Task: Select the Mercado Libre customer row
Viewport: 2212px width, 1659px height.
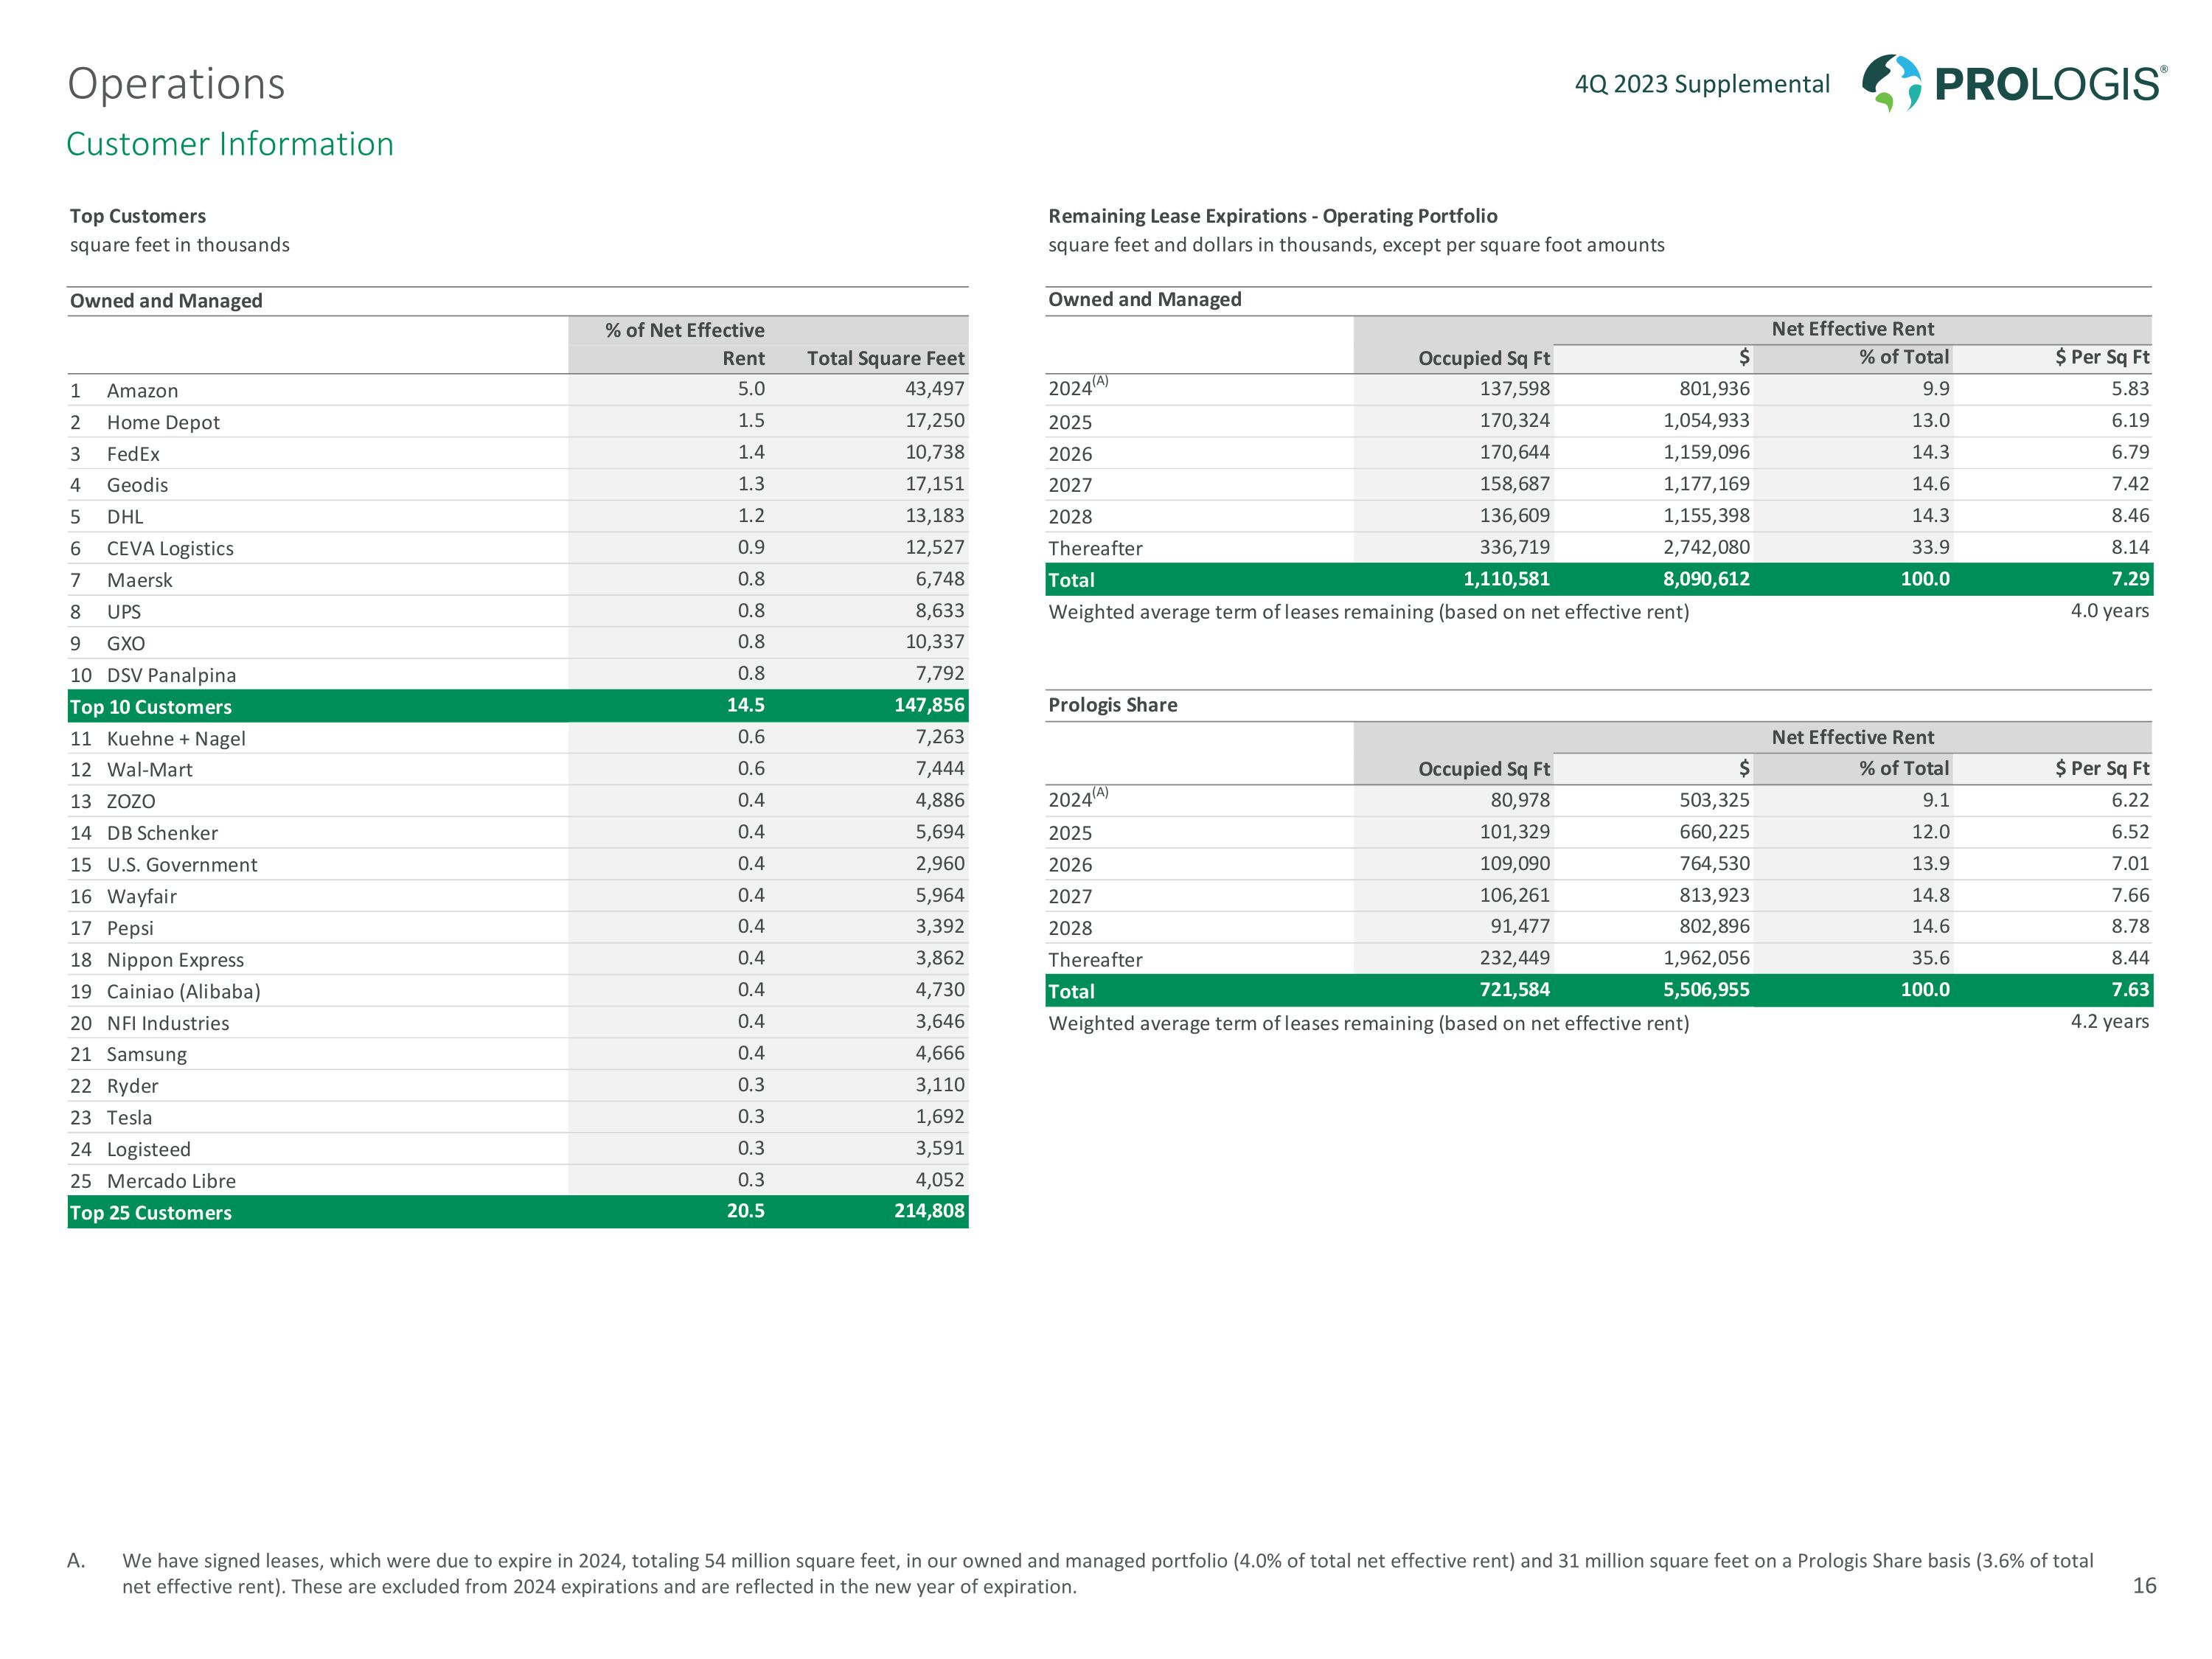Action: click(171, 1181)
